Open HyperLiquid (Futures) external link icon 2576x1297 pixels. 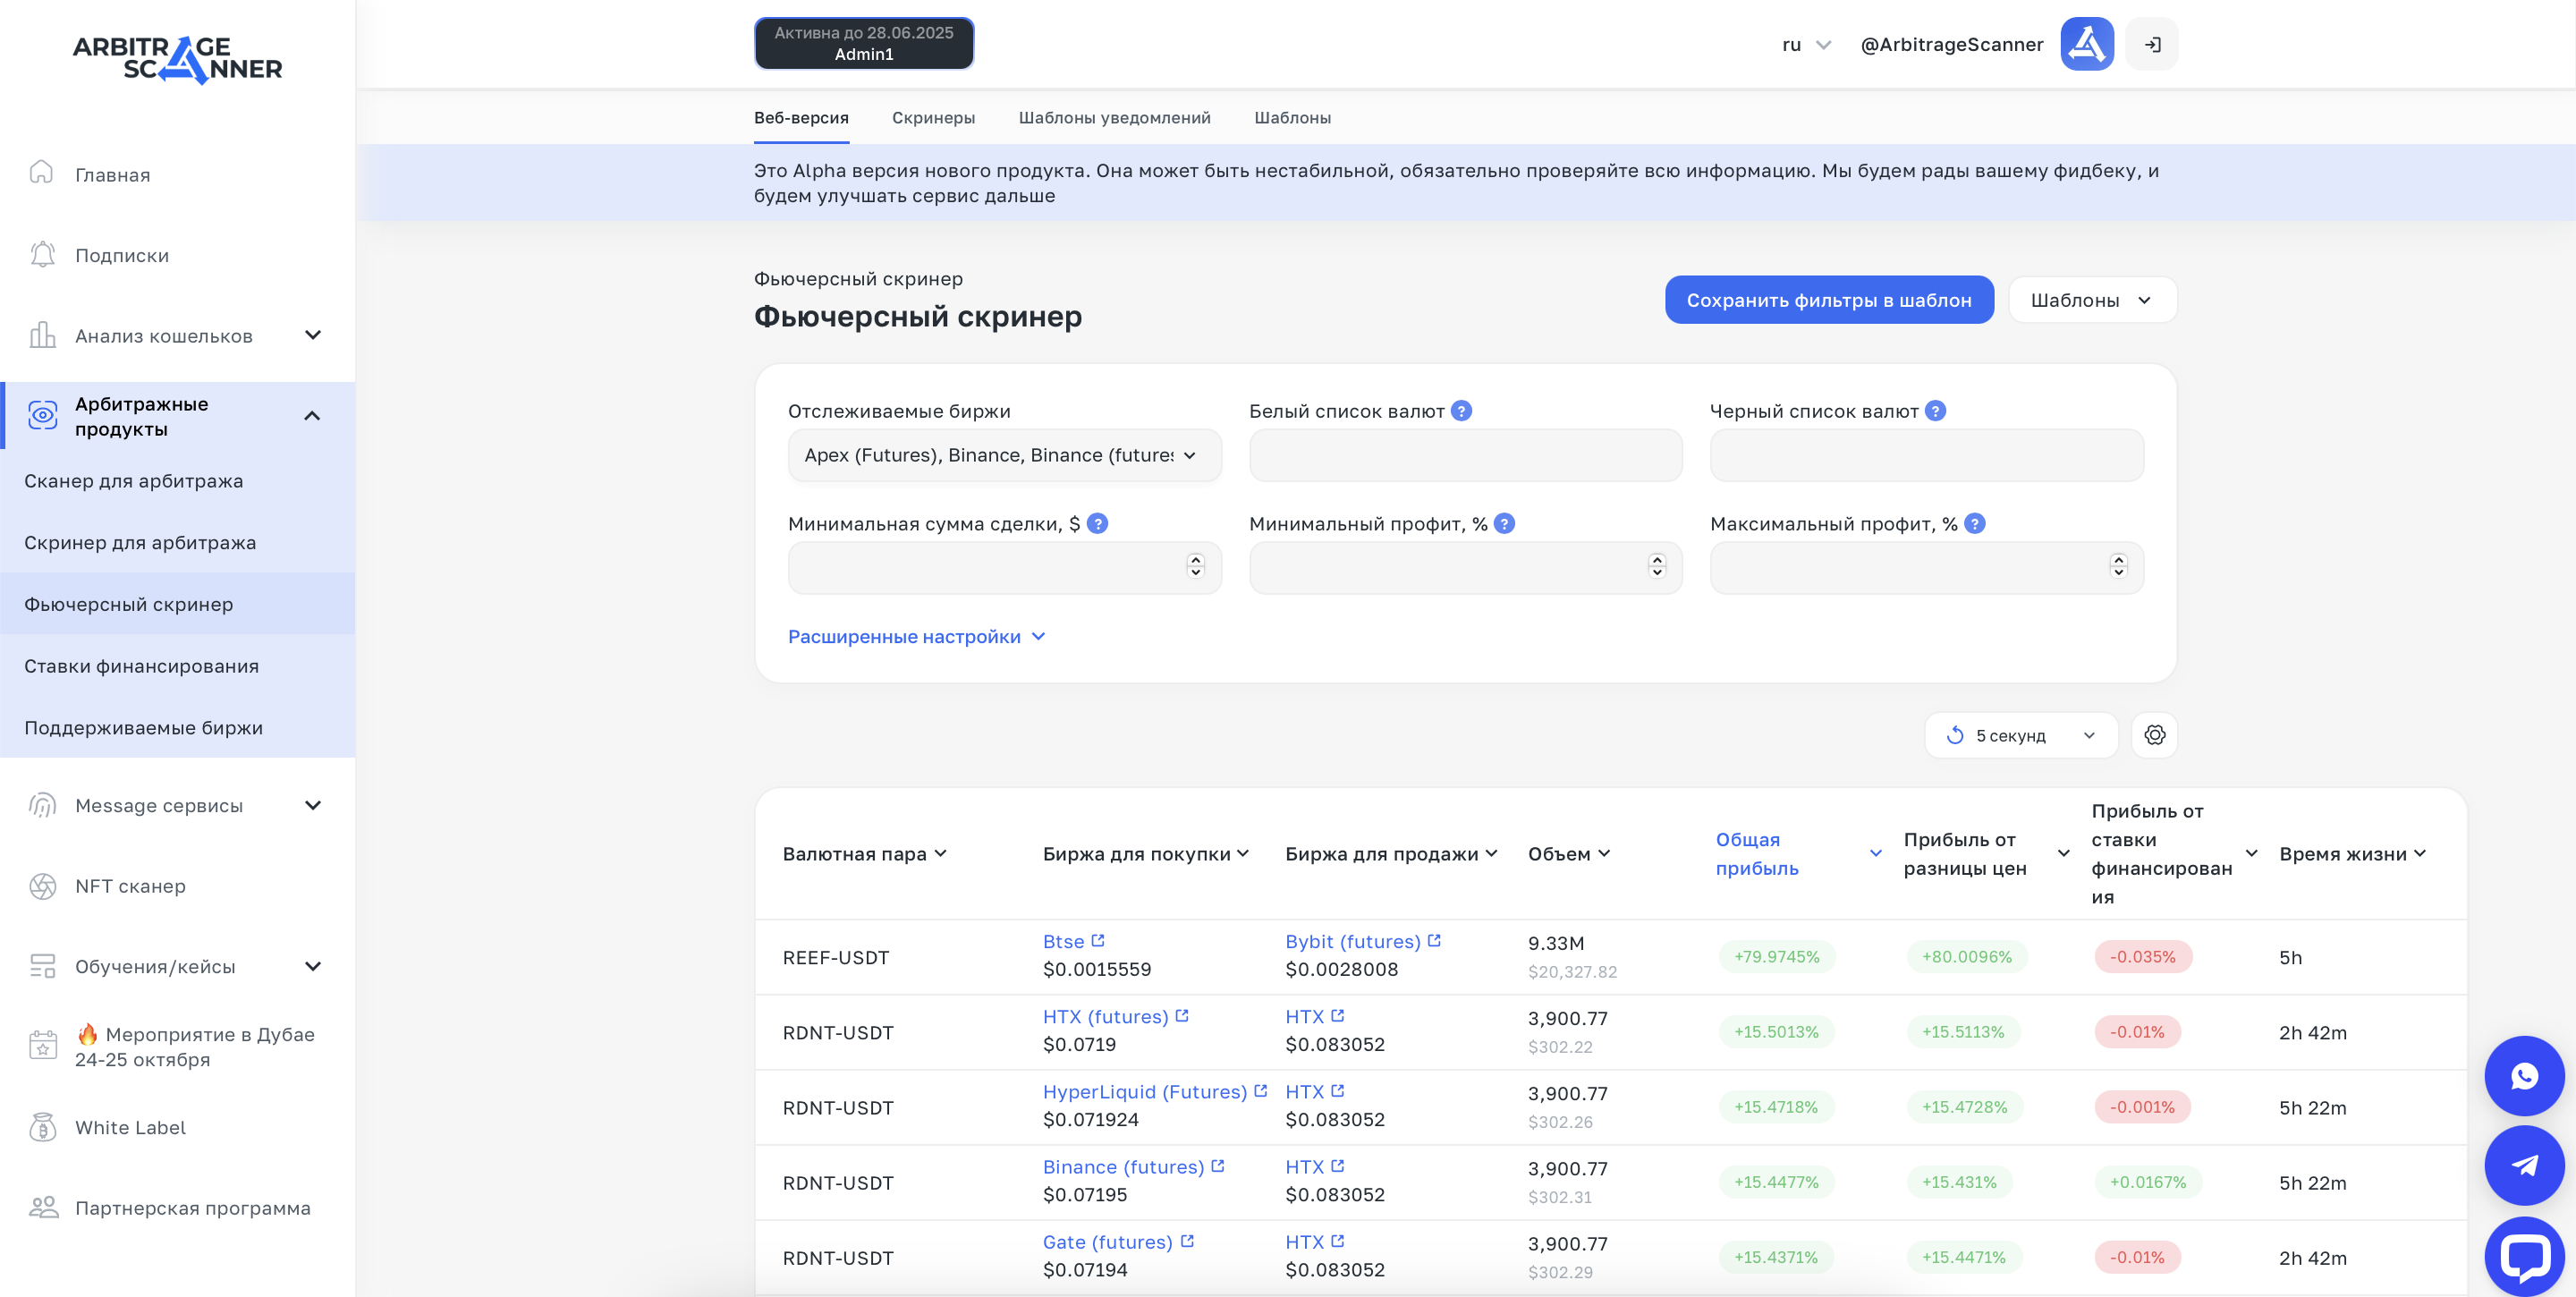coord(1260,1091)
